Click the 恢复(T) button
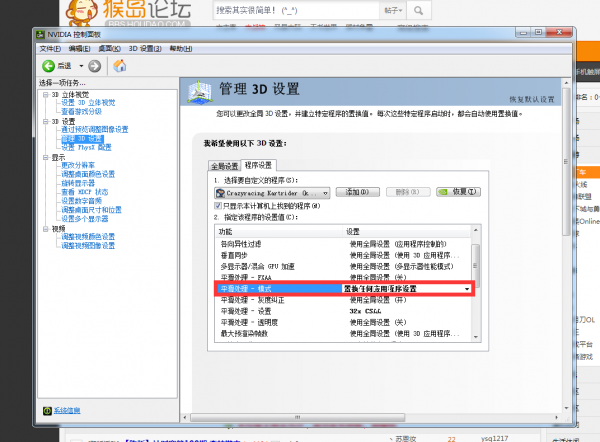This screenshot has height=442, width=600. (x=458, y=192)
